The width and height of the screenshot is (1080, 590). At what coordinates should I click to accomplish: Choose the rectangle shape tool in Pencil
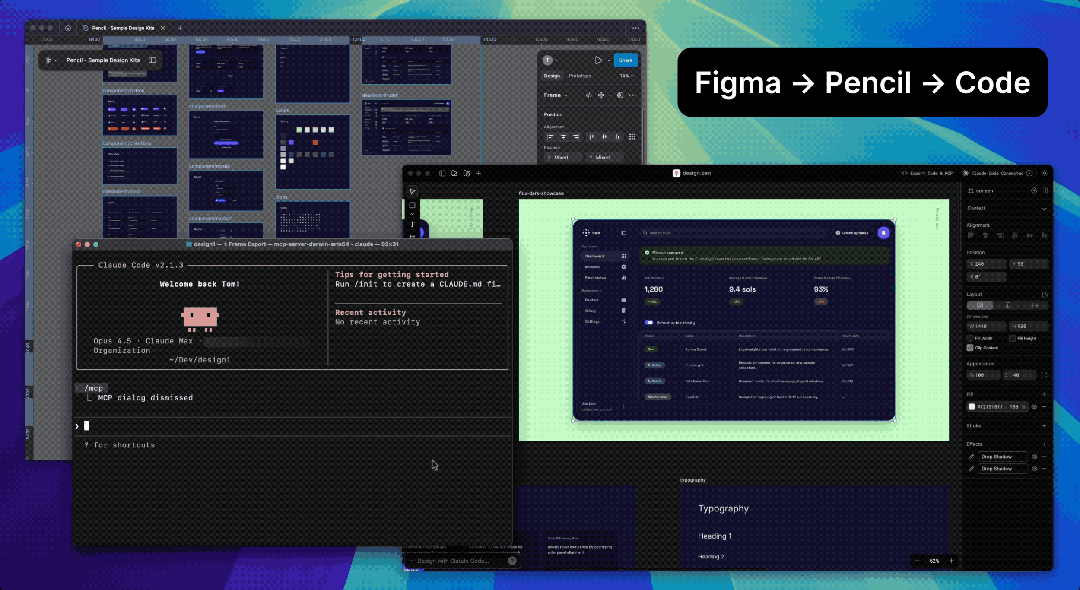pos(412,205)
